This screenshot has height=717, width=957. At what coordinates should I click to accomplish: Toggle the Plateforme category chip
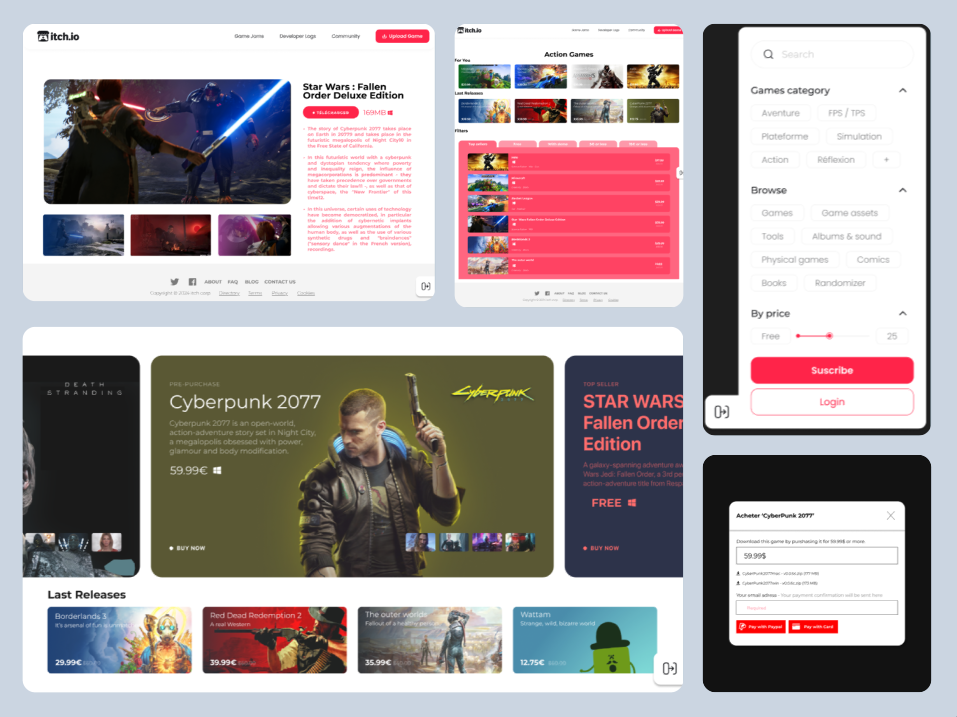[785, 136]
